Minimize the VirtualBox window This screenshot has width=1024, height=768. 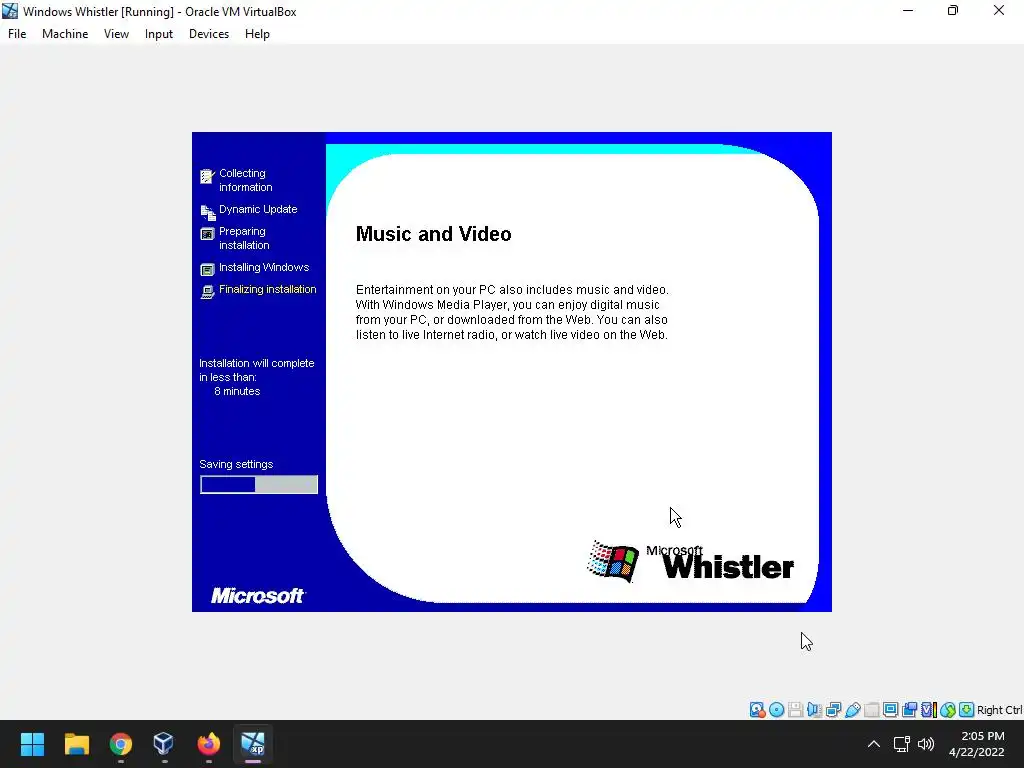pos(908,10)
